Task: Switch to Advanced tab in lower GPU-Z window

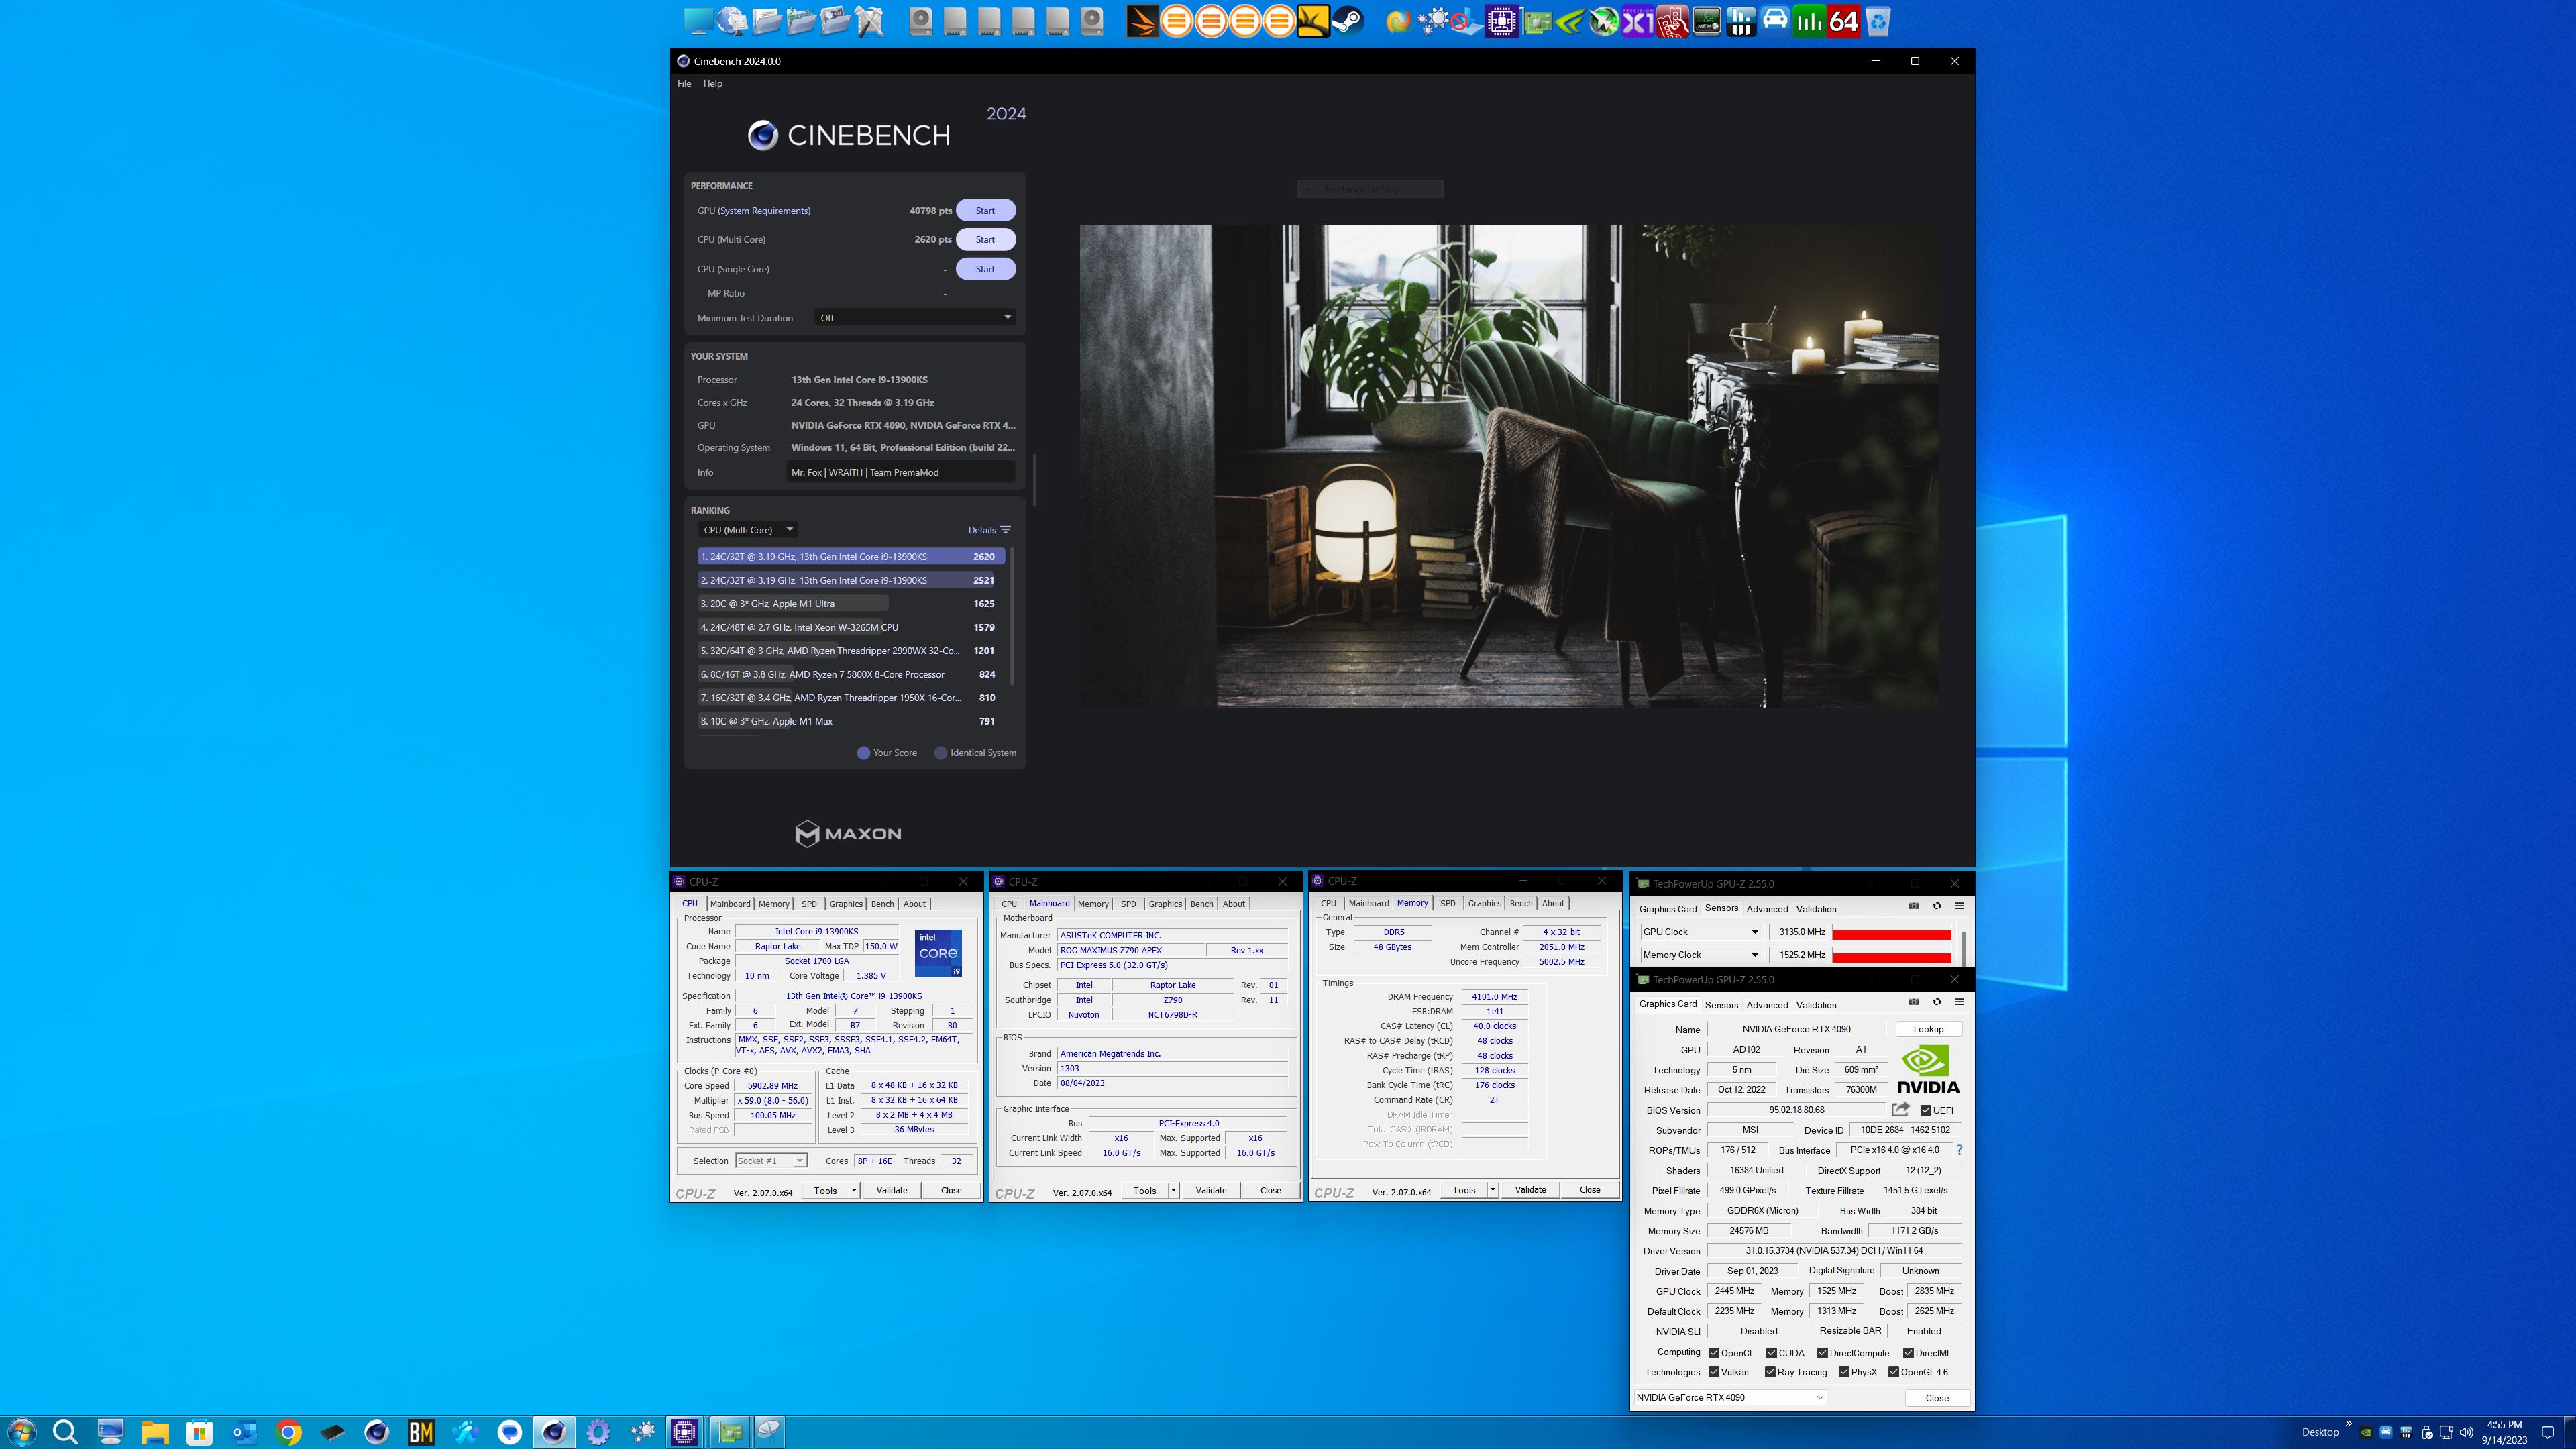Action: 1767,1005
